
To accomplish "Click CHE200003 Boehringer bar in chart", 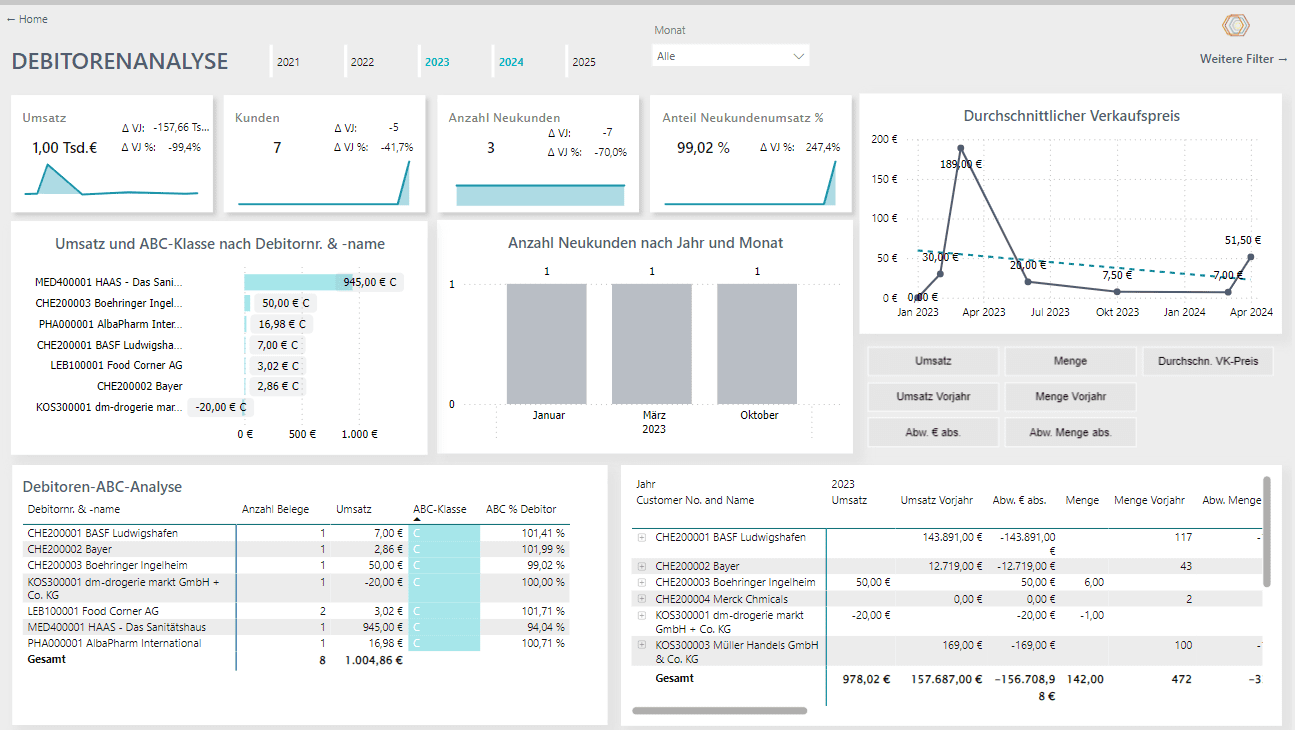I will pos(248,303).
